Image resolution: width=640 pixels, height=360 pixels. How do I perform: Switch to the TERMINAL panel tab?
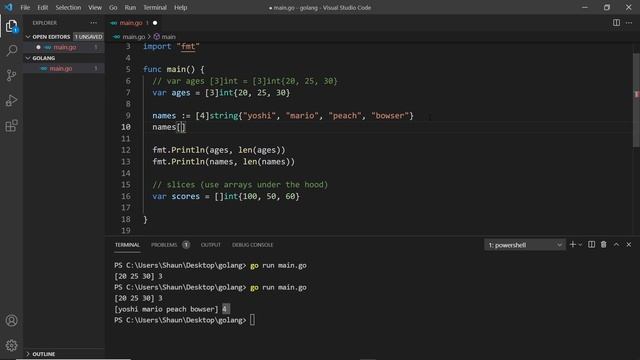127,245
